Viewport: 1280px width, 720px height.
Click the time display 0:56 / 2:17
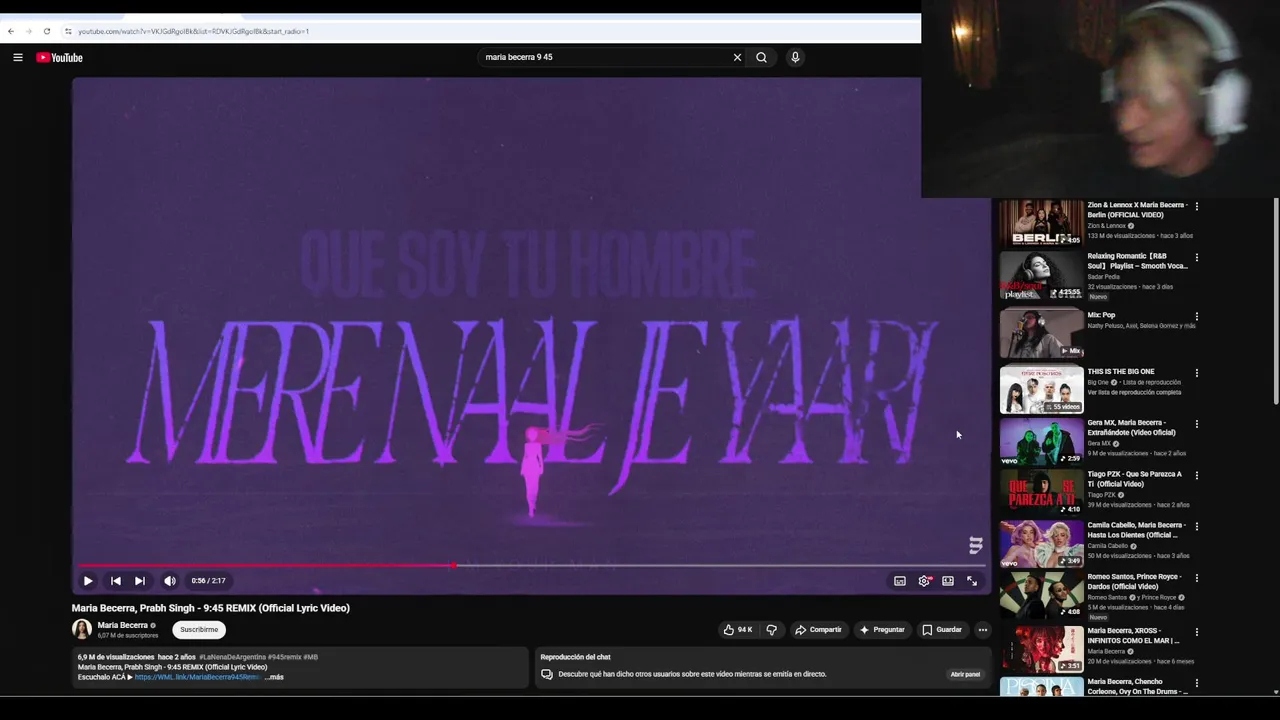click(208, 580)
